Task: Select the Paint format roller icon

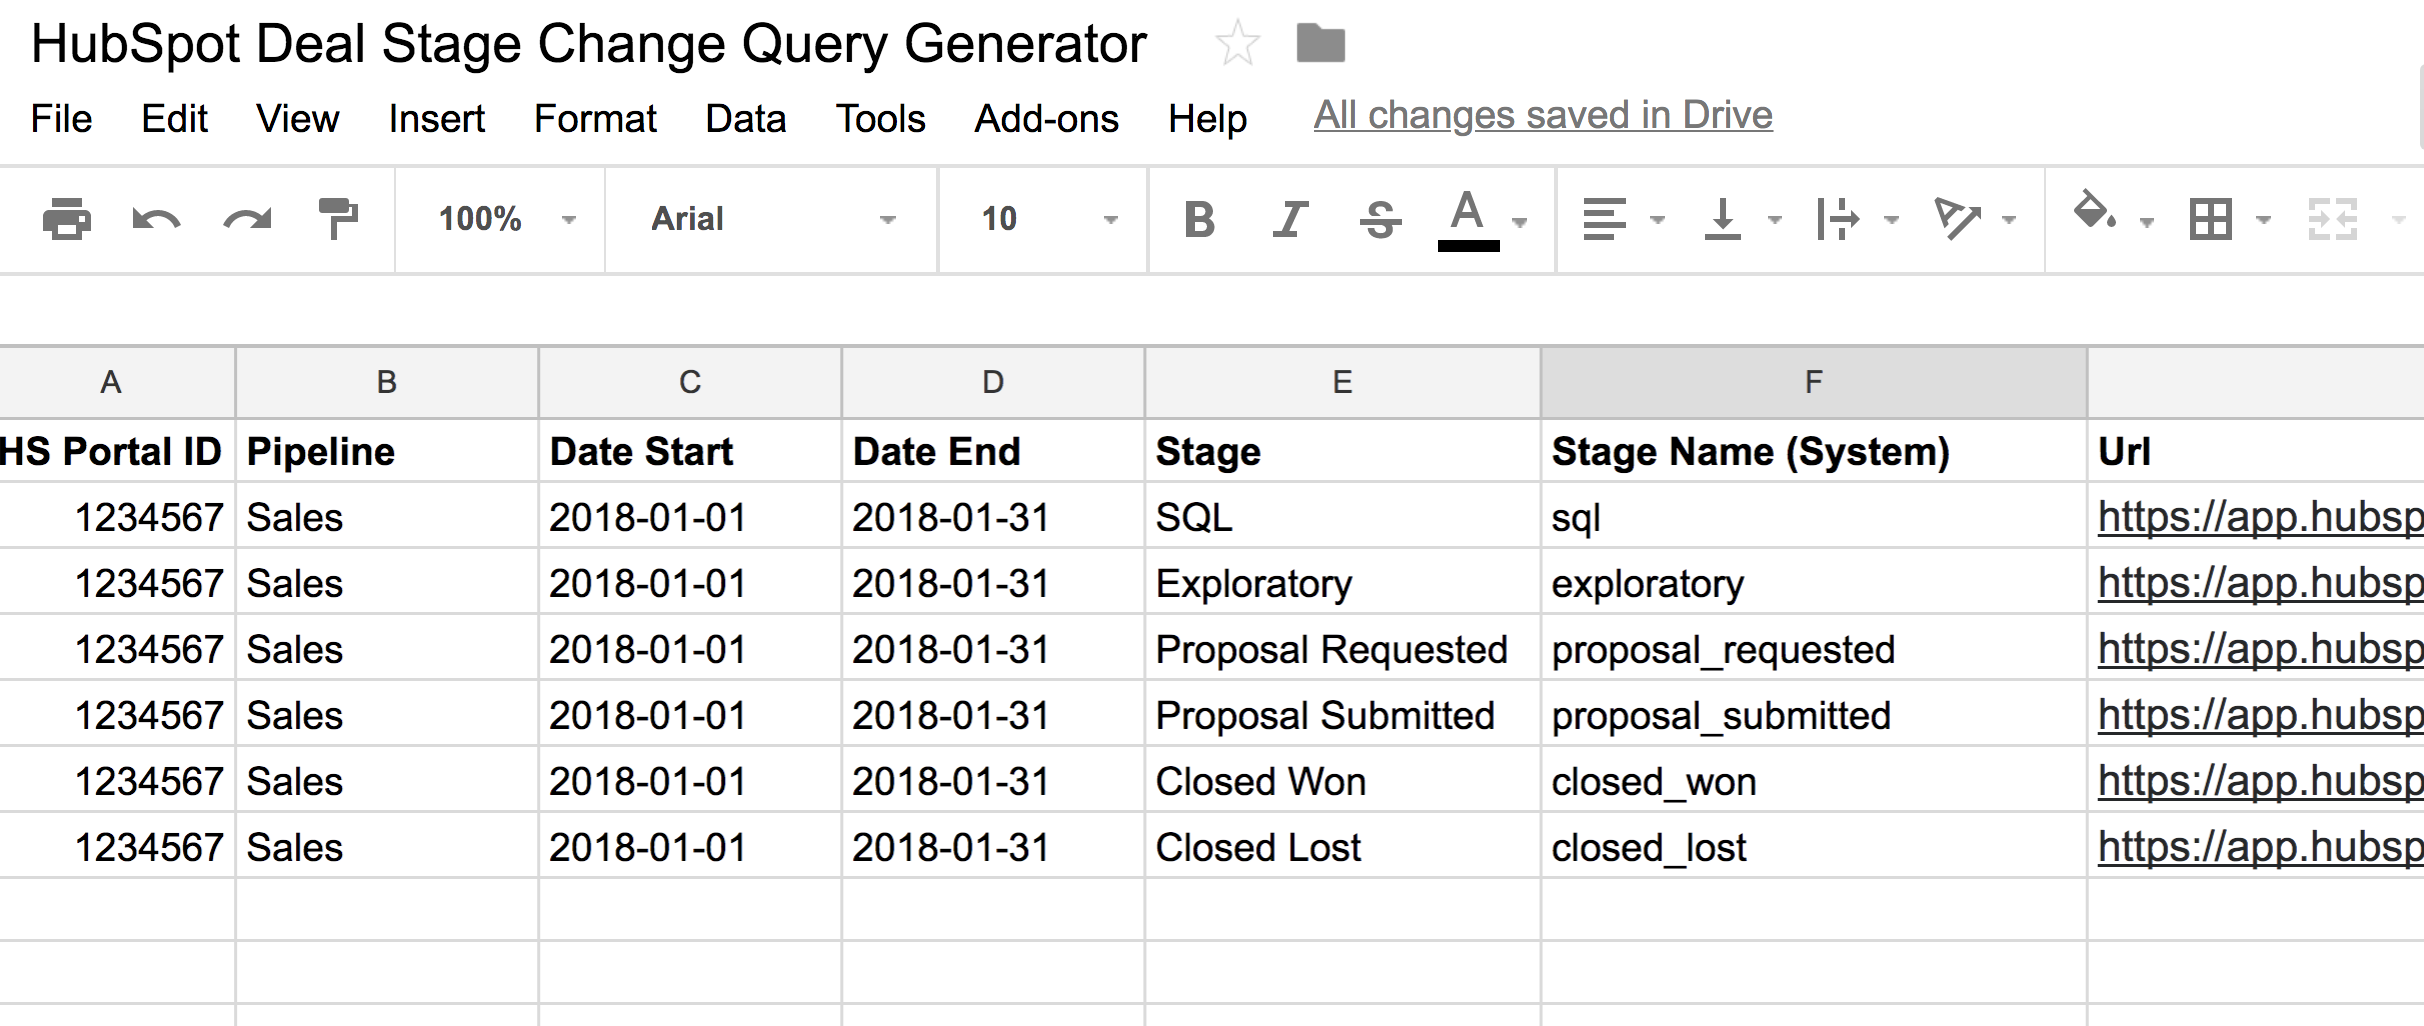Action: [x=338, y=219]
